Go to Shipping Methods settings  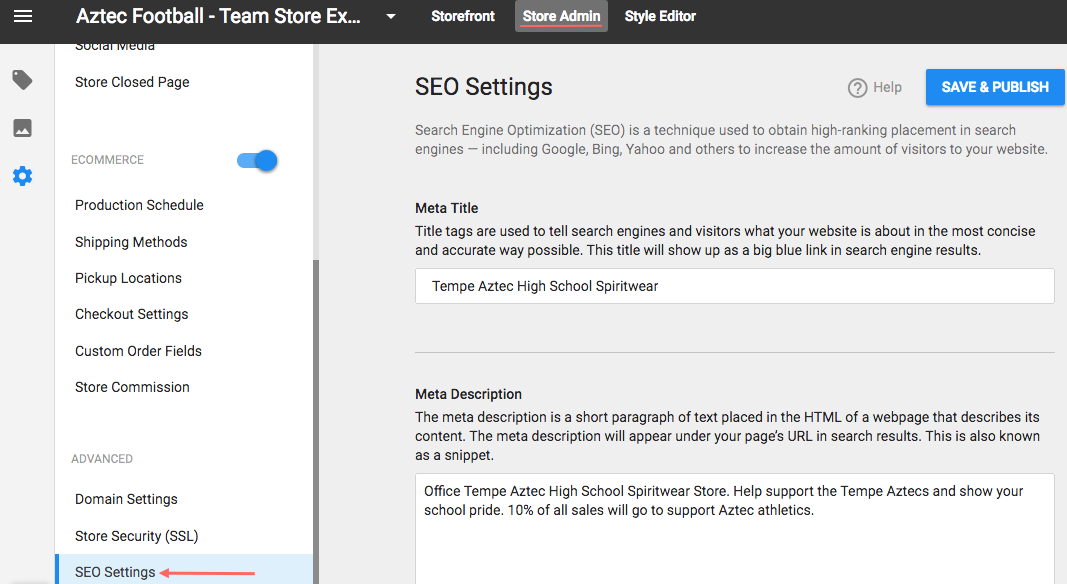(x=131, y=242)
